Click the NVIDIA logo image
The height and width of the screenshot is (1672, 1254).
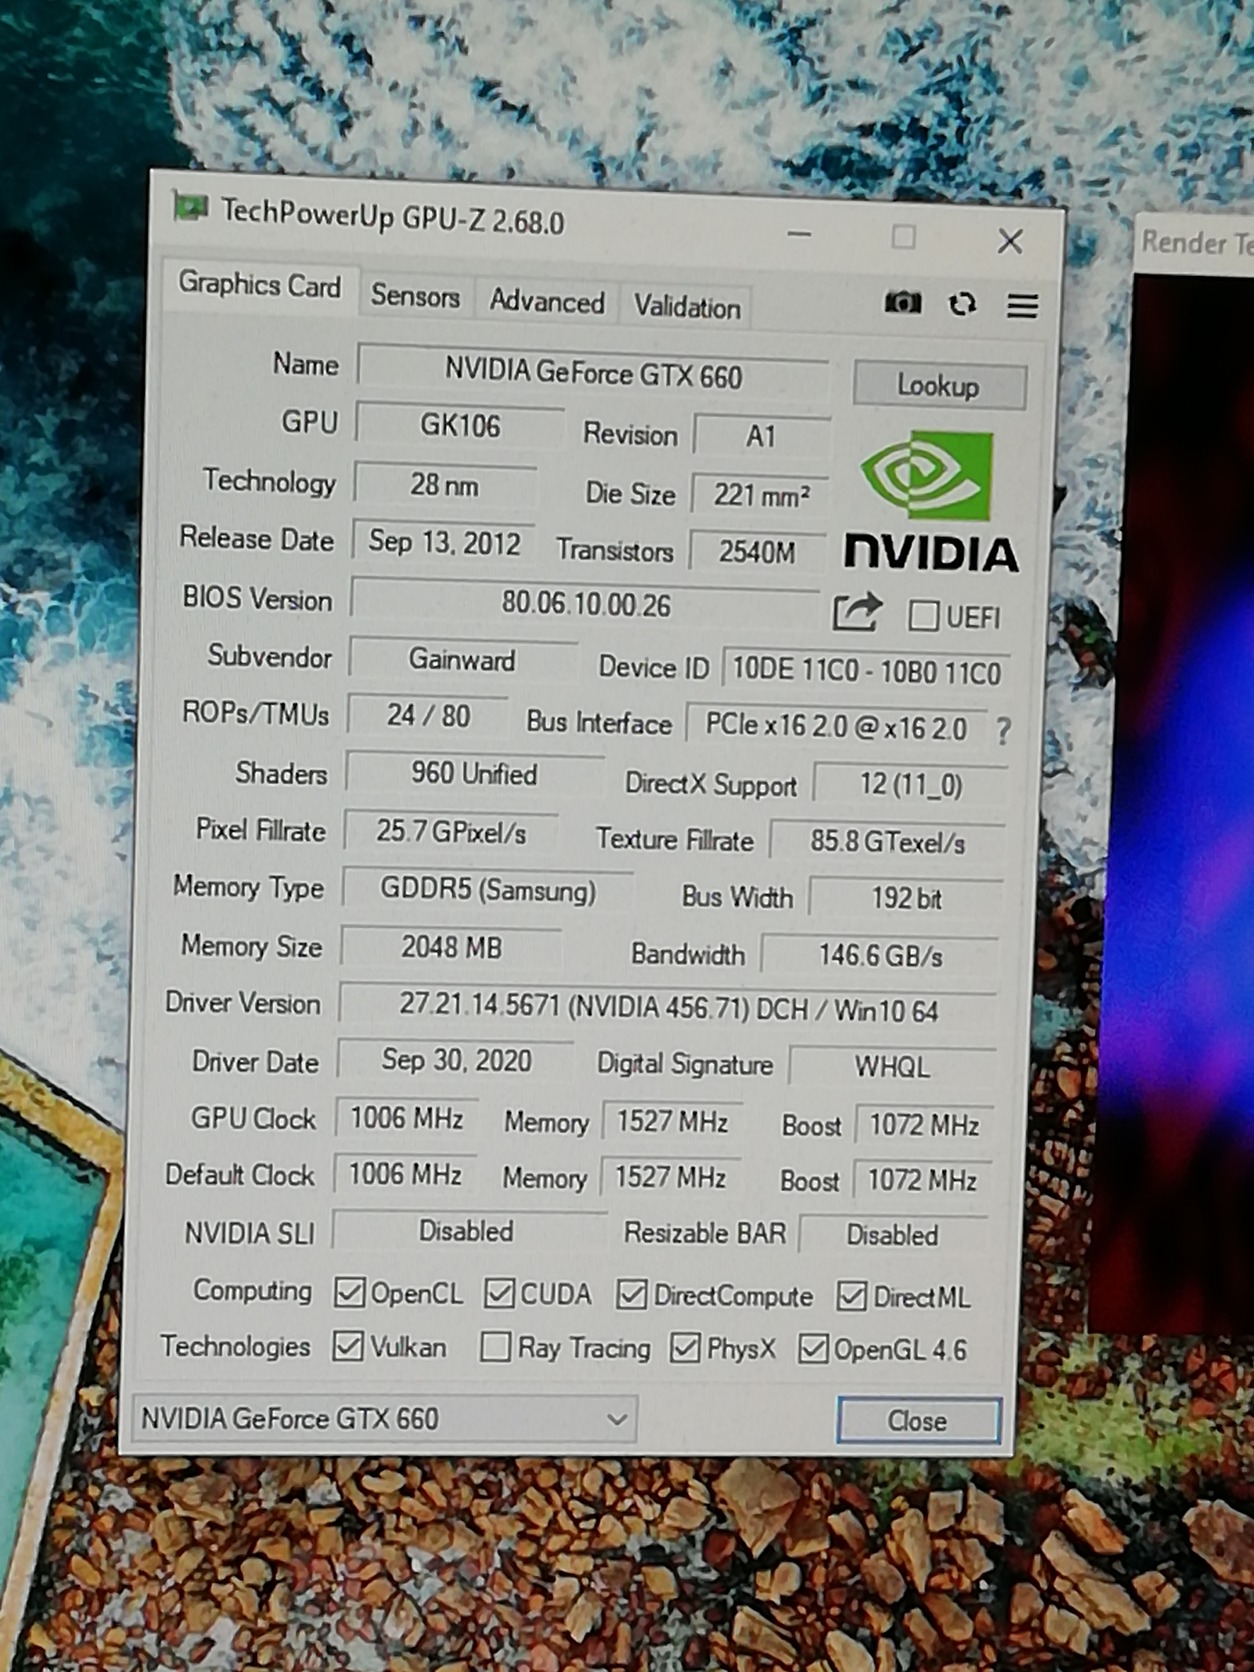(x=930, y=503)
